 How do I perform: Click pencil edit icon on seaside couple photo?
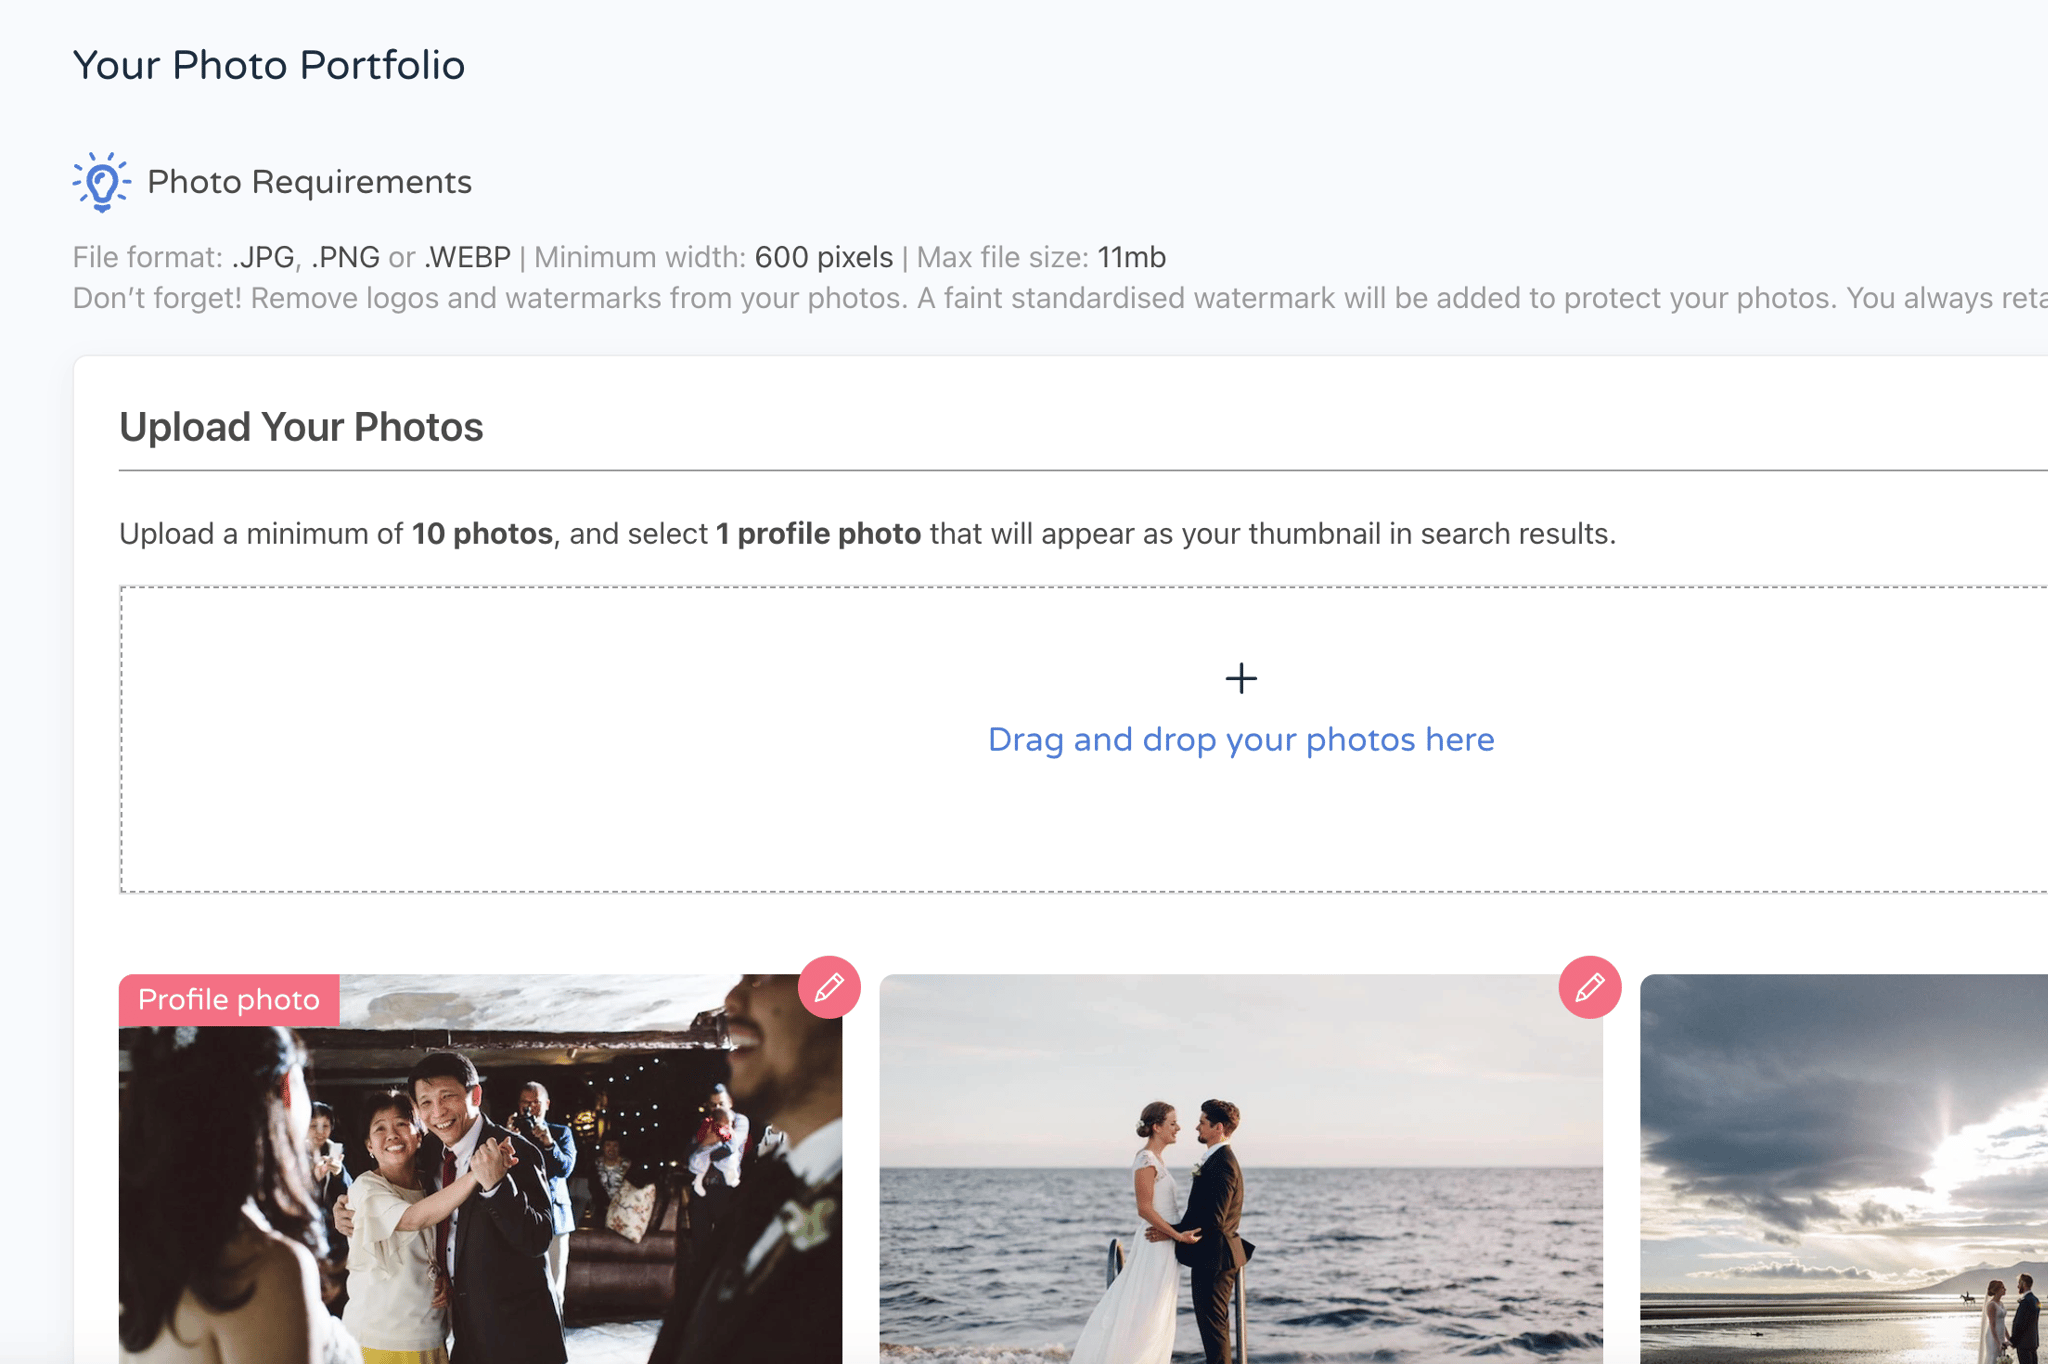pyautogui.click(x=1589, y=988)
